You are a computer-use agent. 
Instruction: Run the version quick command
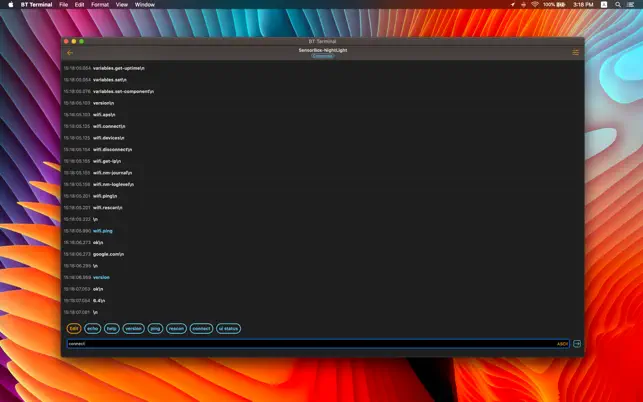tap(133, 329)
